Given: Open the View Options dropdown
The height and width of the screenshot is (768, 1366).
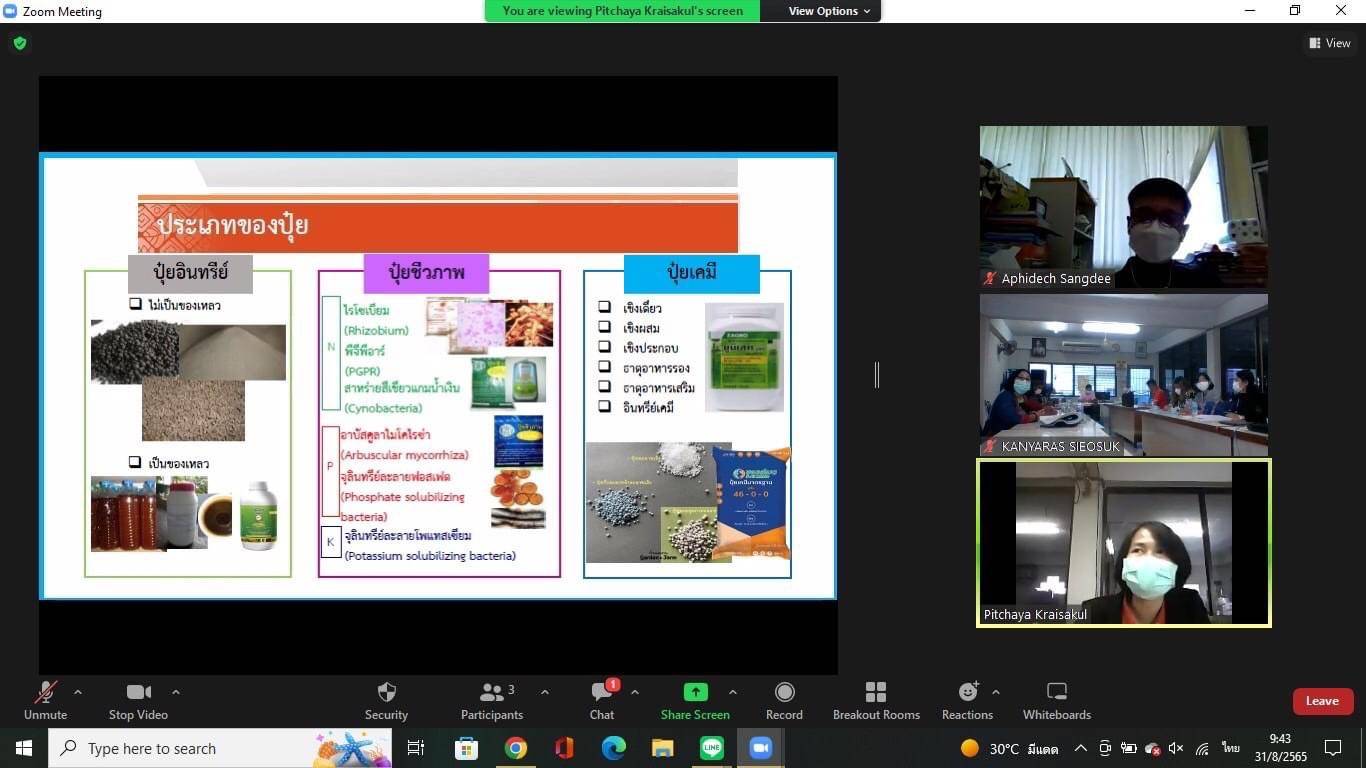Looking at the screenshot, I should tap(829, 11).
